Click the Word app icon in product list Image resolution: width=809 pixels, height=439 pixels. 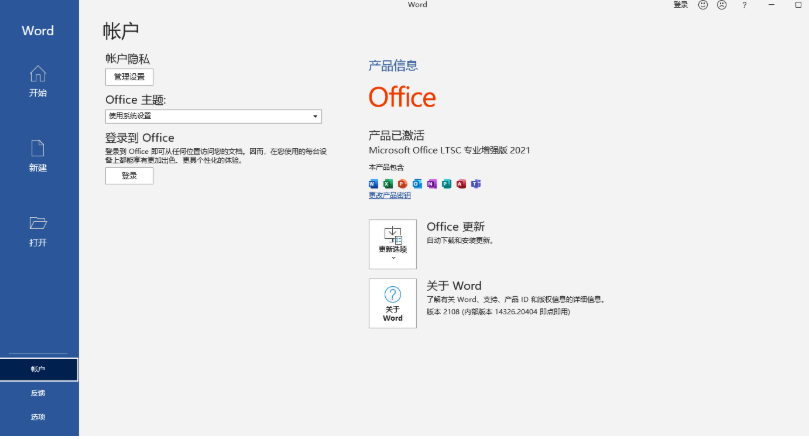[x=374, y=184]
